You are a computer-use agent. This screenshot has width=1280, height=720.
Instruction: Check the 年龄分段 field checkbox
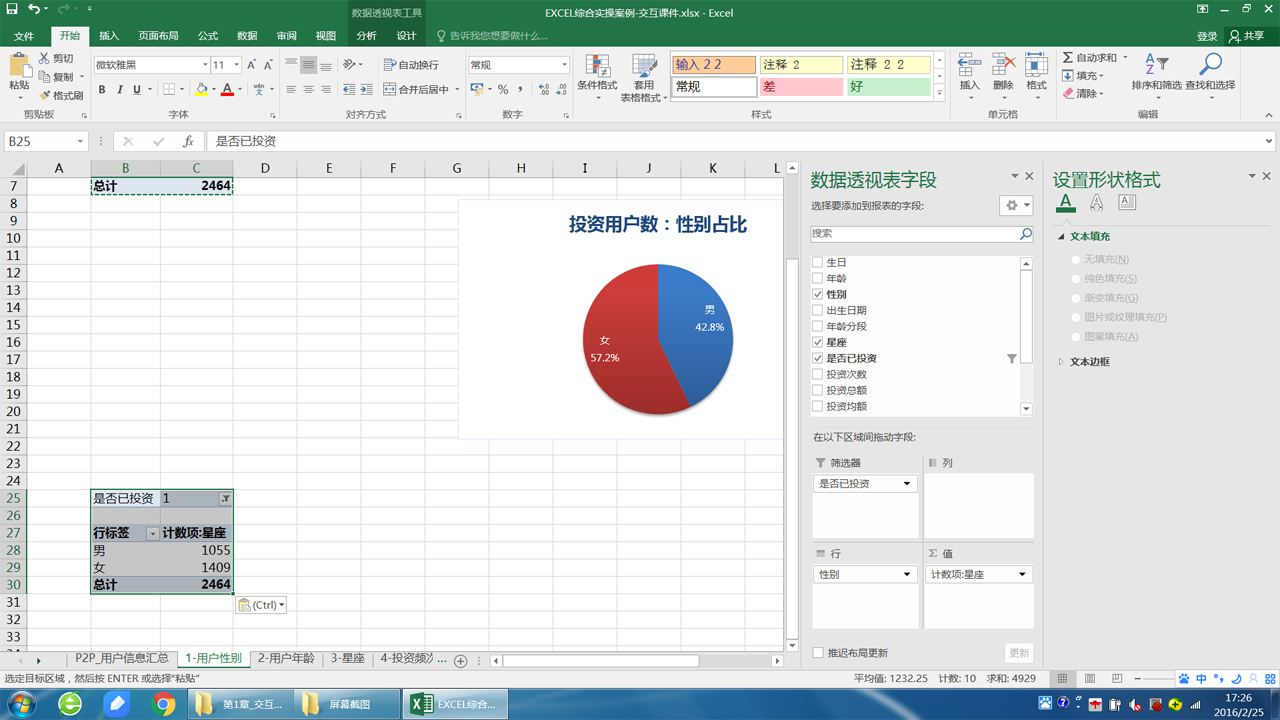817,326
